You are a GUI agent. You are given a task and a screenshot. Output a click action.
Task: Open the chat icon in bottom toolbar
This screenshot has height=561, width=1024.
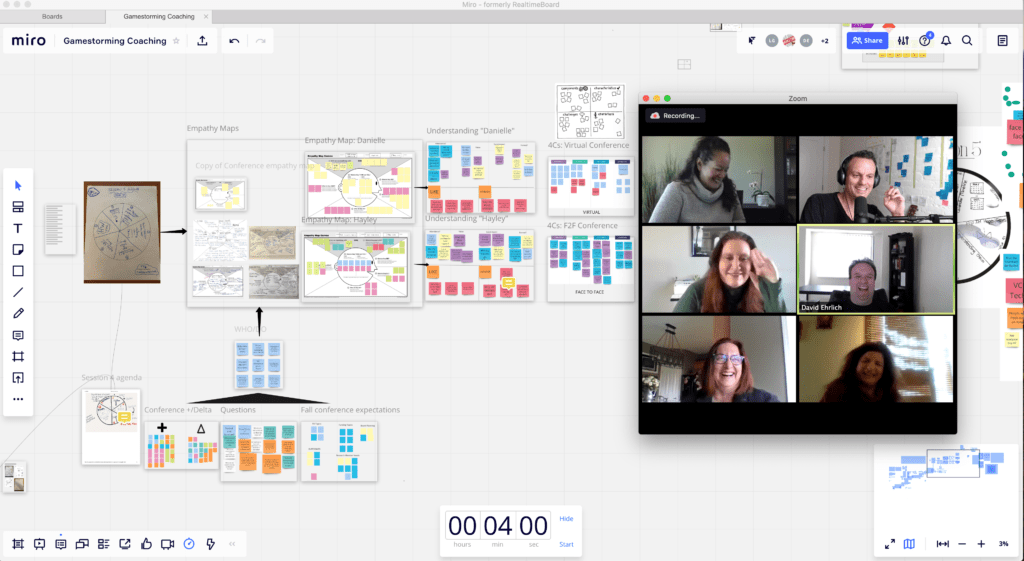(x=82, y=544)
